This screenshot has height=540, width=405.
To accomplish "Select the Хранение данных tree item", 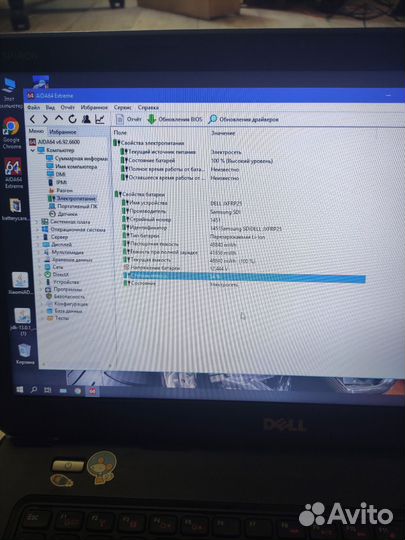I will tap(68, 260).
